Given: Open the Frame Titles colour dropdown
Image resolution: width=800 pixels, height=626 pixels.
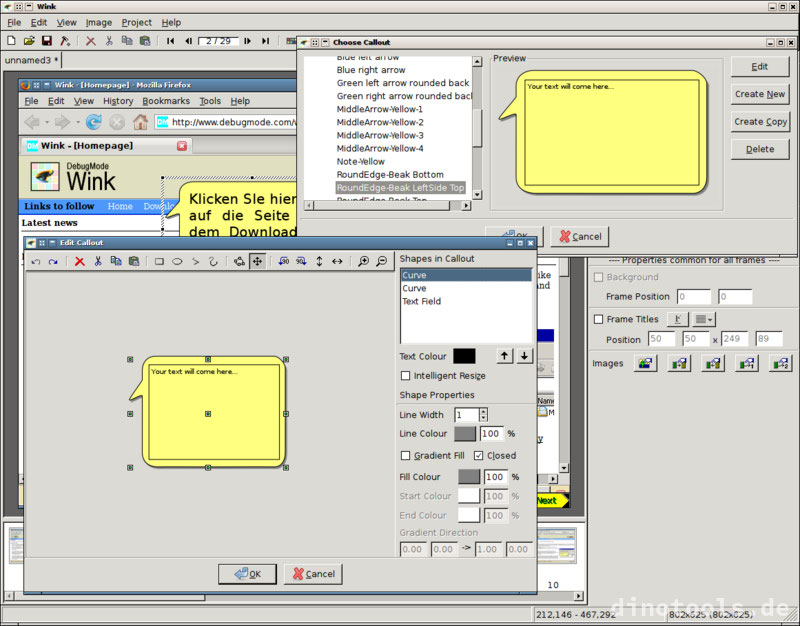Looking at the screenshot, I should [x=705, y=319].
